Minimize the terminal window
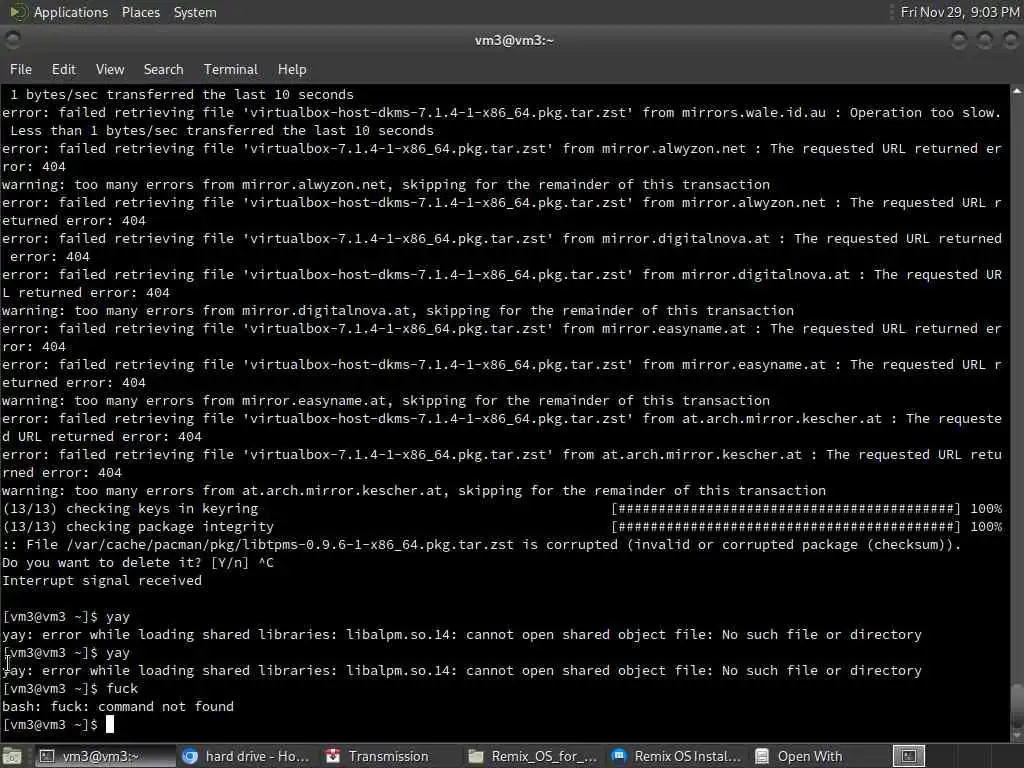 tap(959, 40)
